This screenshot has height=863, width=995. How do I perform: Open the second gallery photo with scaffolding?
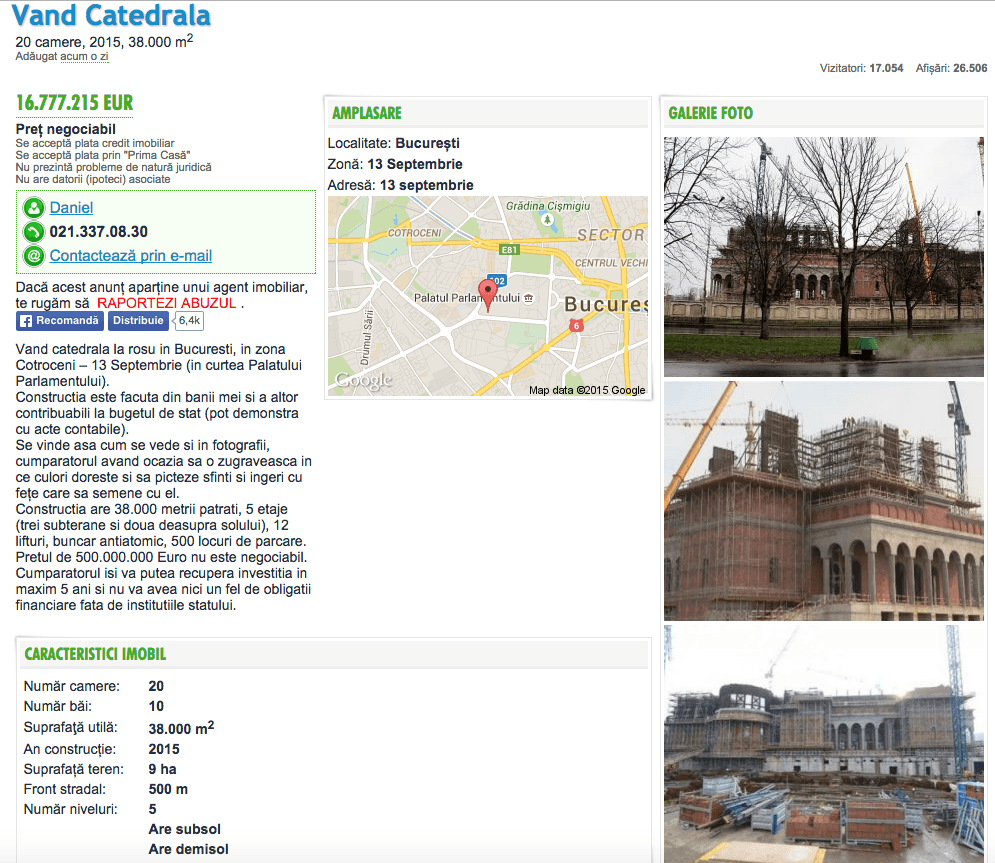tap(823, 500)
